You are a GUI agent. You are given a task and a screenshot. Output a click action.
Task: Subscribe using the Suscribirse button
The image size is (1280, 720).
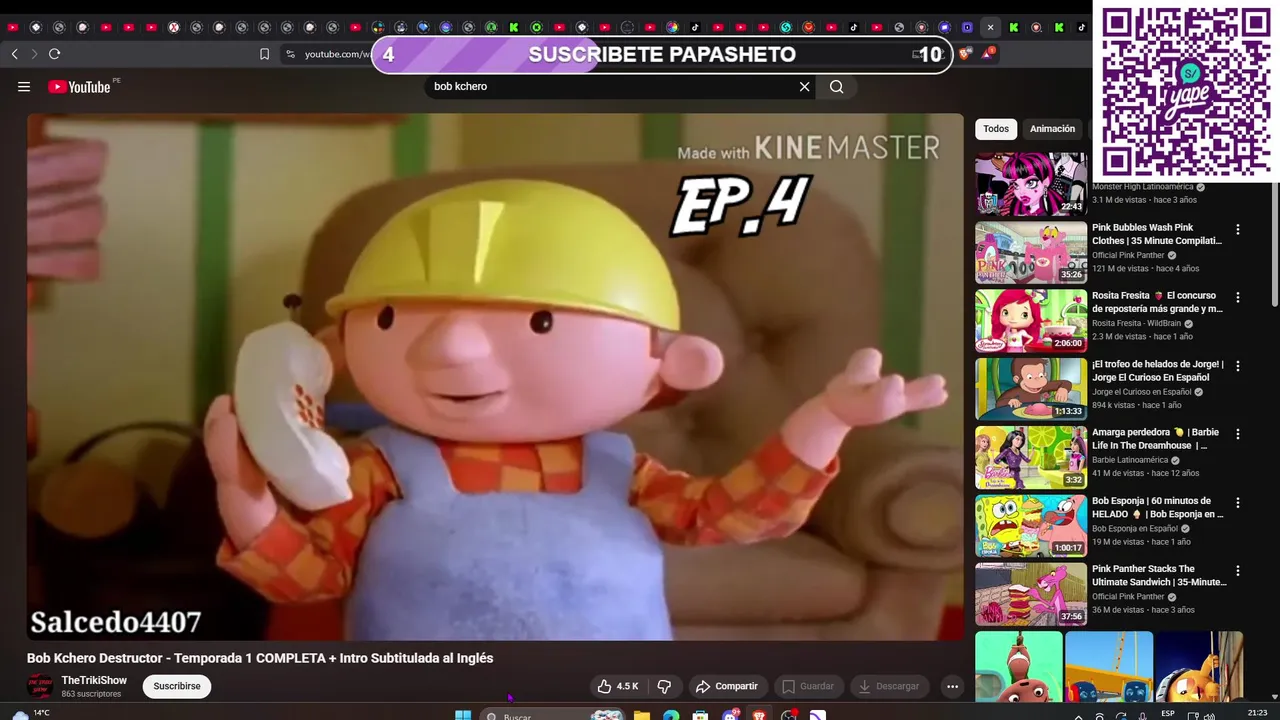(177, 686)
